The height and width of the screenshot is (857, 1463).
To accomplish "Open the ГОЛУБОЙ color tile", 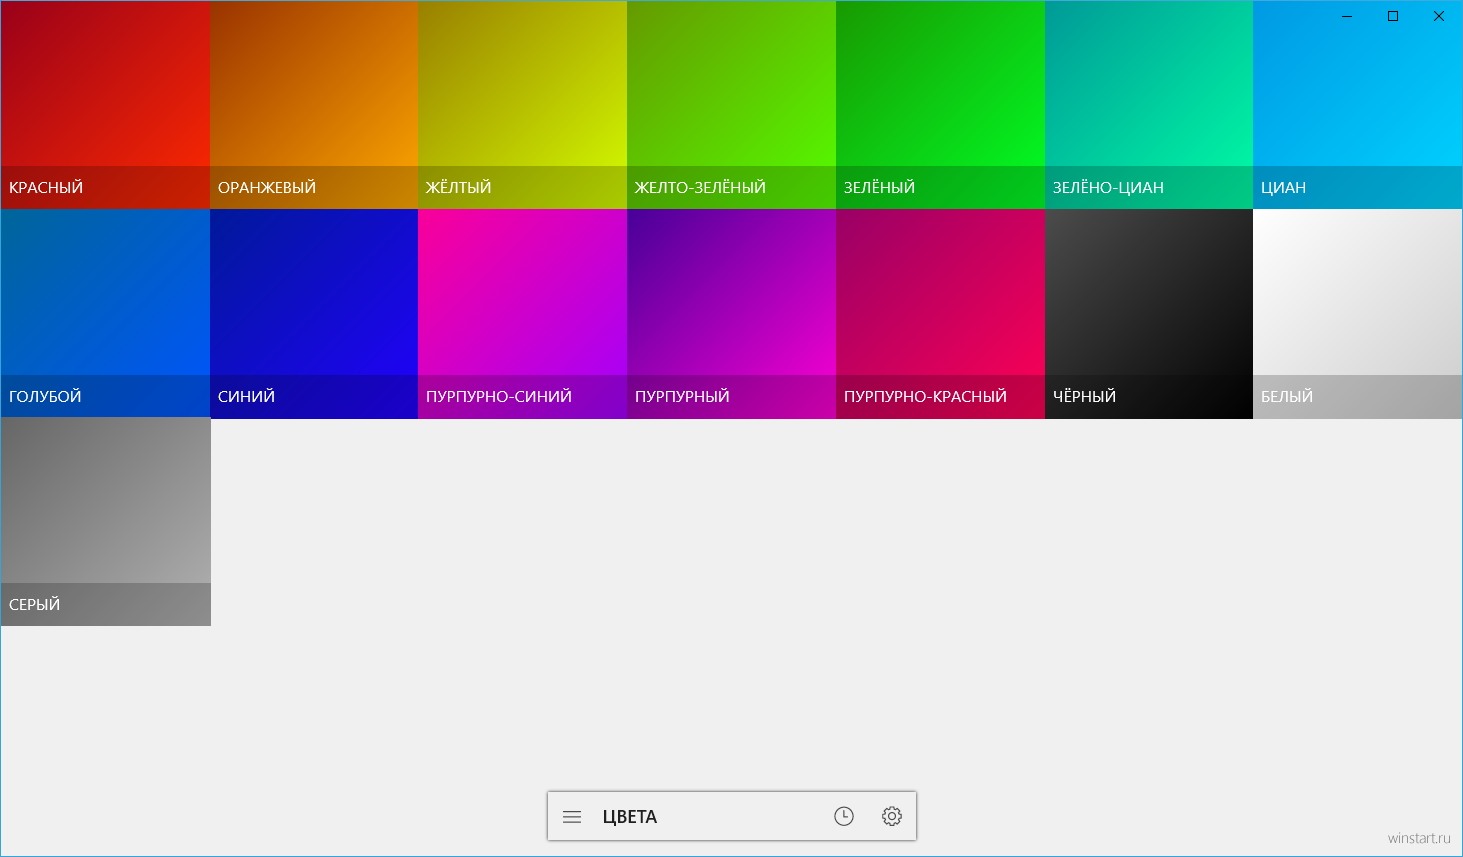I will coord(105,313).
